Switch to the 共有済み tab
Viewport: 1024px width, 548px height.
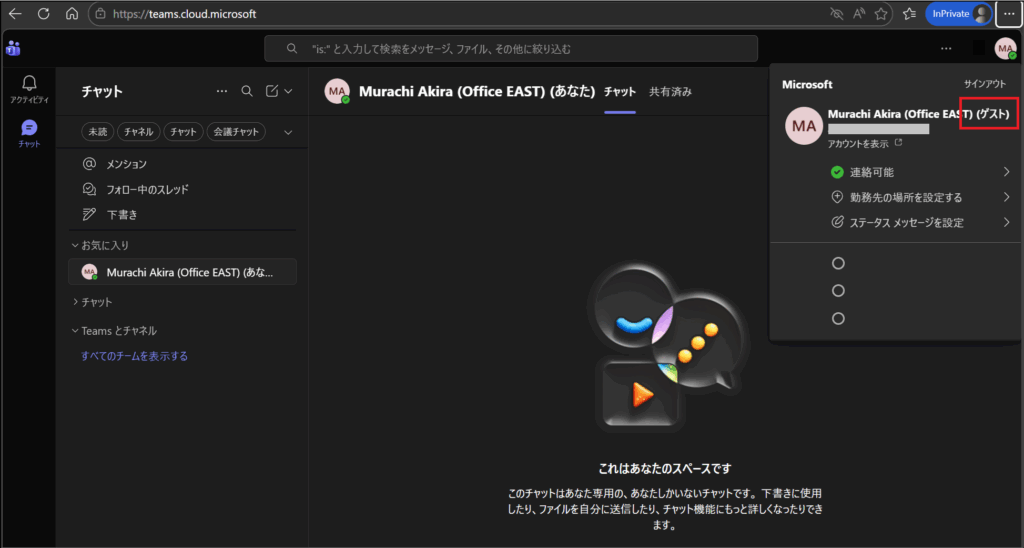(x=670, y=91)
